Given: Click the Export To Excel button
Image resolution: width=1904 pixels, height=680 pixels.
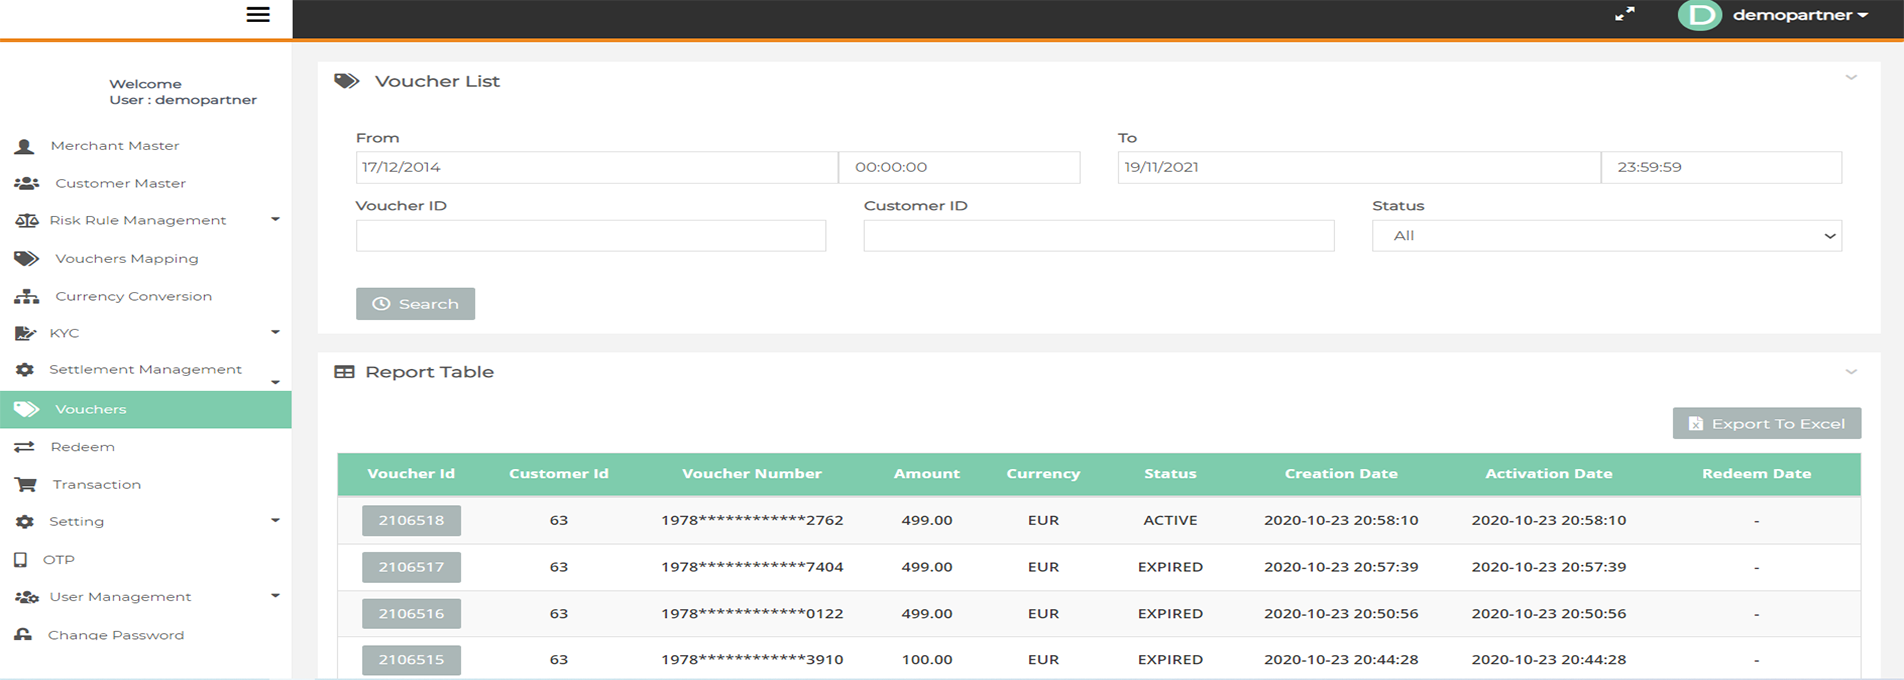Looking at the screenshot, I should 1766,424.
